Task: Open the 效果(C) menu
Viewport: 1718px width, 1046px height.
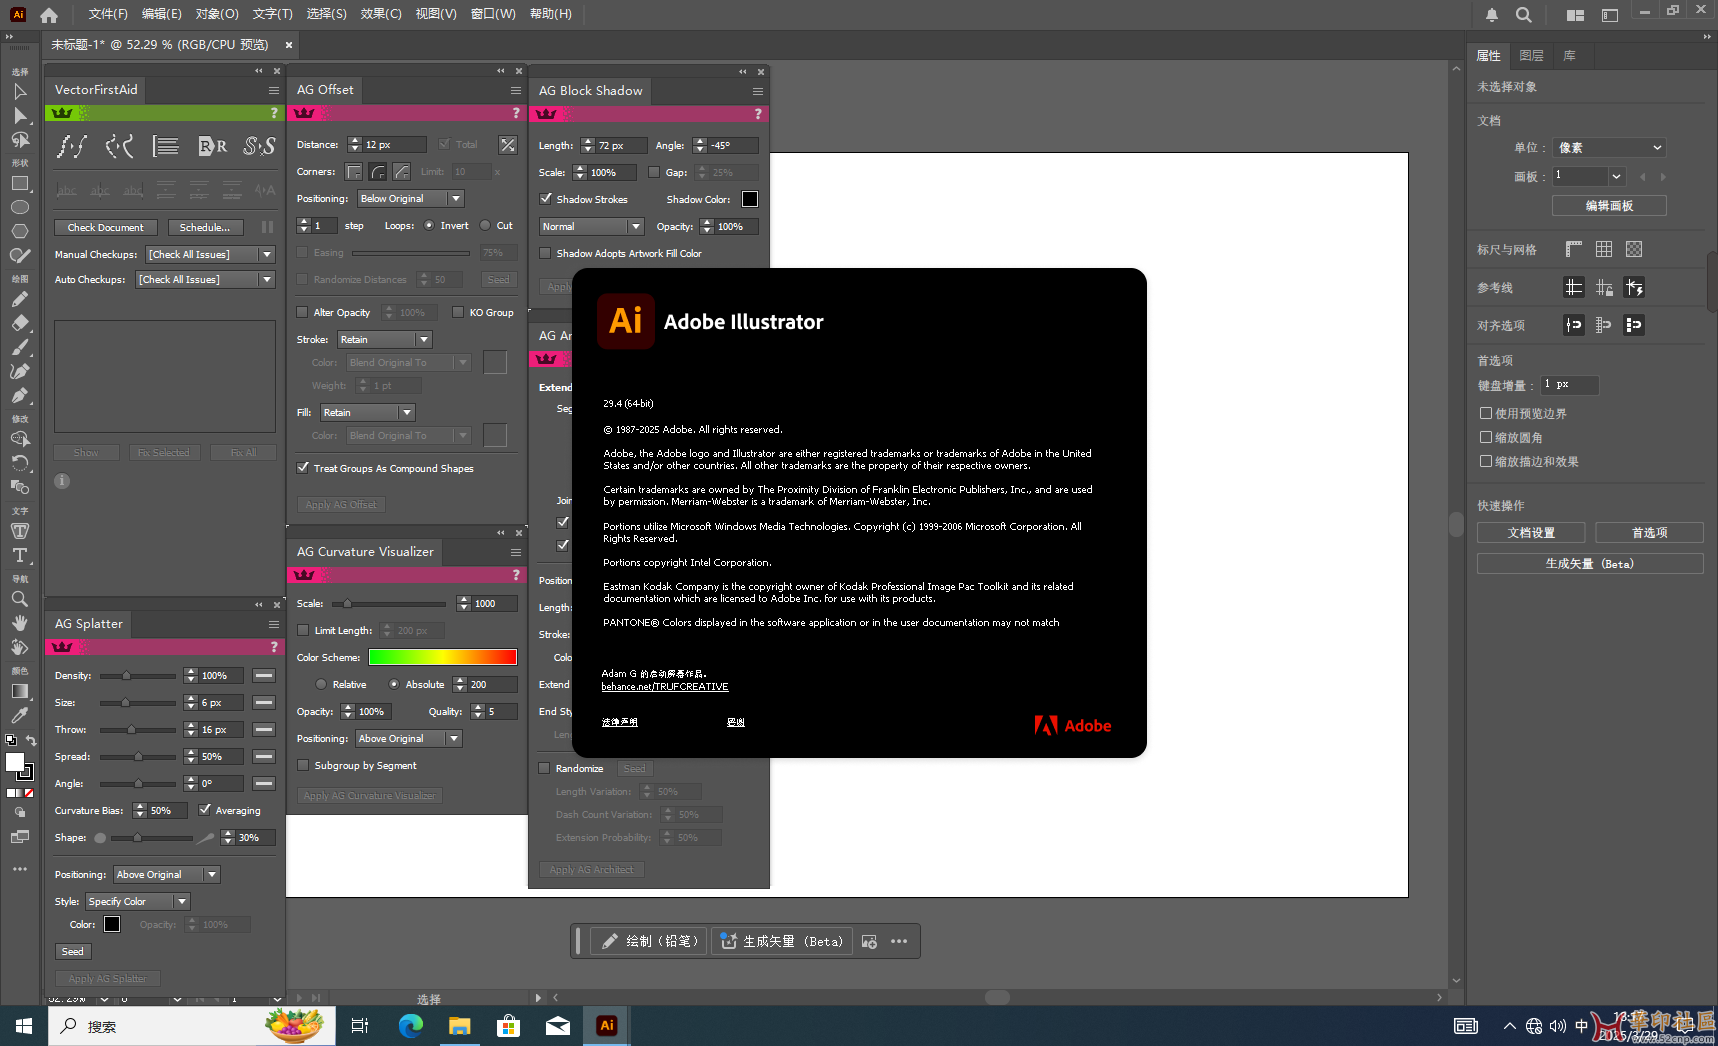Action: click(381, 14)
